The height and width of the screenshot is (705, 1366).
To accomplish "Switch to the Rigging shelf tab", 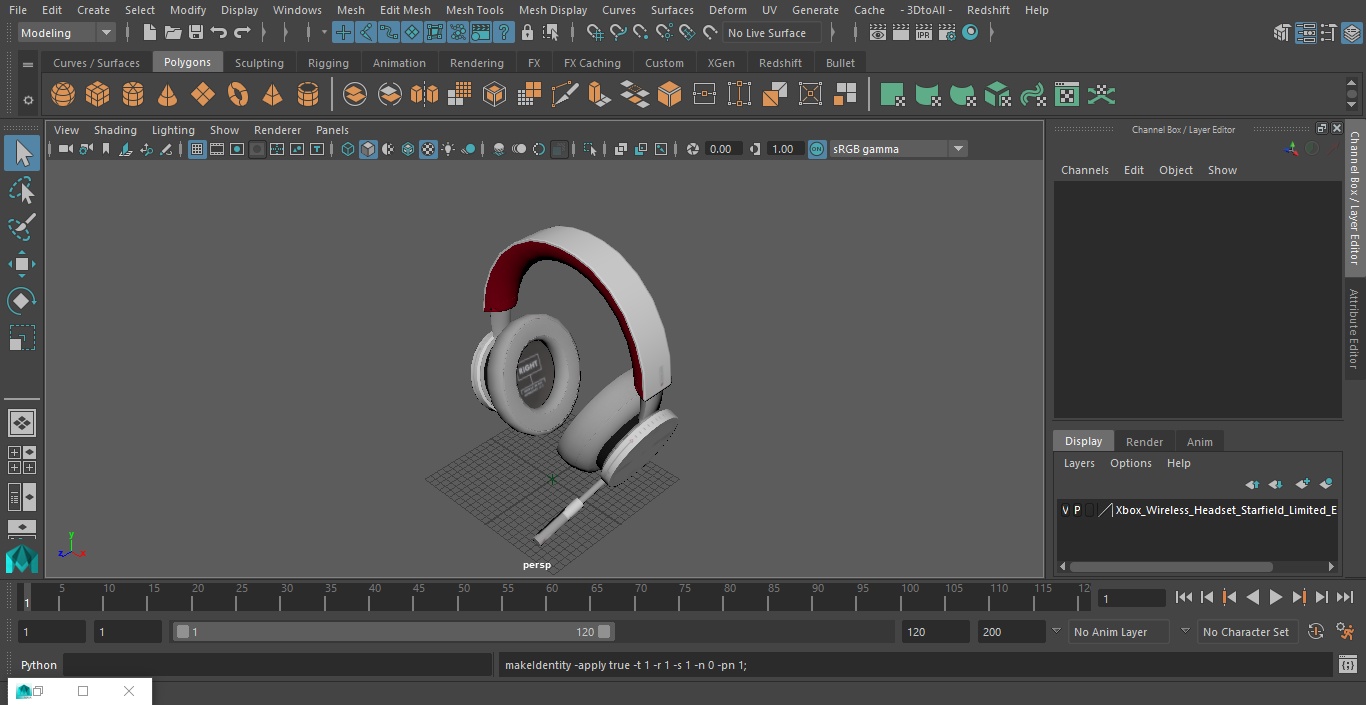I will [x=328, y=63].
